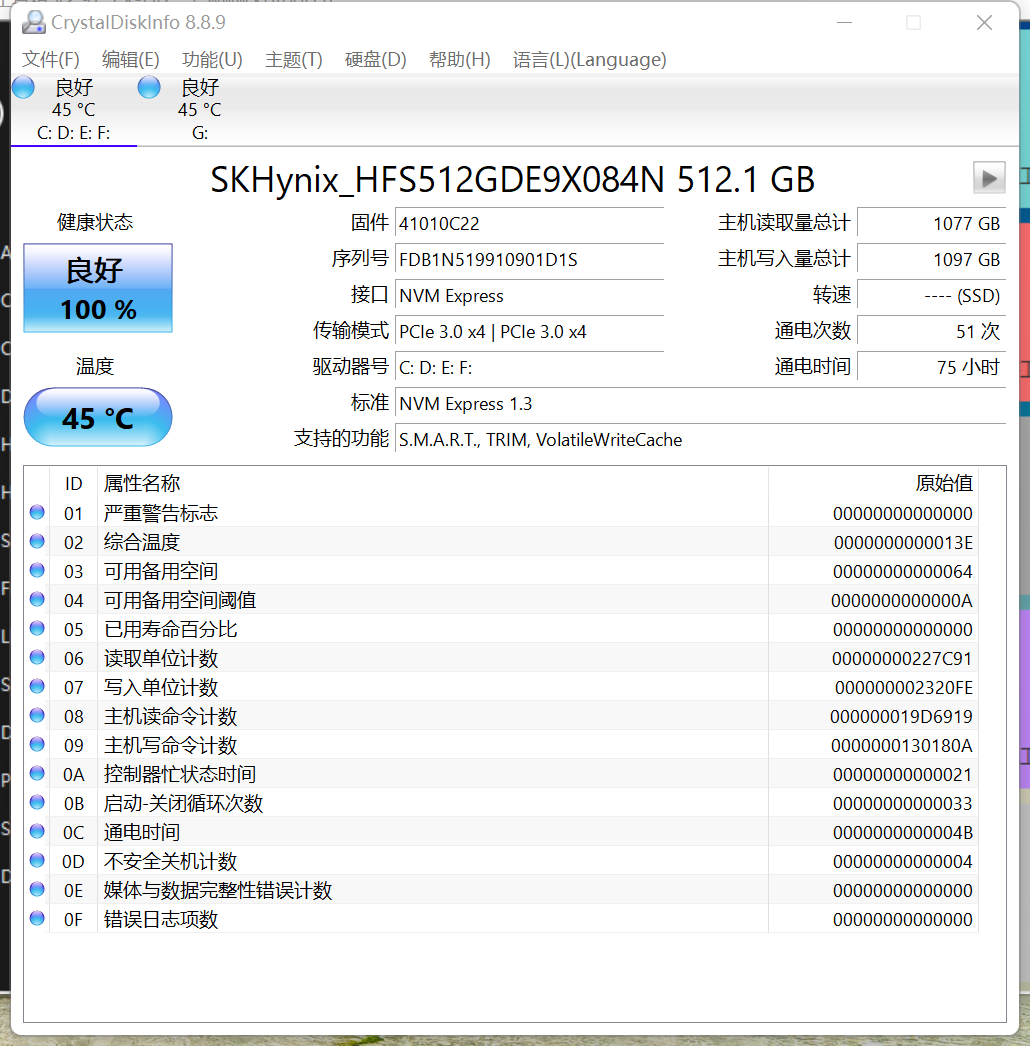Select the 读取单位计数 attribute row
The height and width of the screenshot is (1046, 1030).
pos(501,658)
